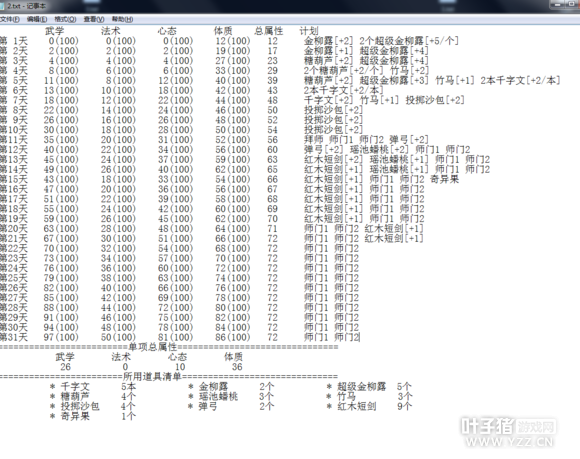Click the 超级金柳露 5个 list entry
The width and height of the screenshot is (580, 459).
point(370,387)
